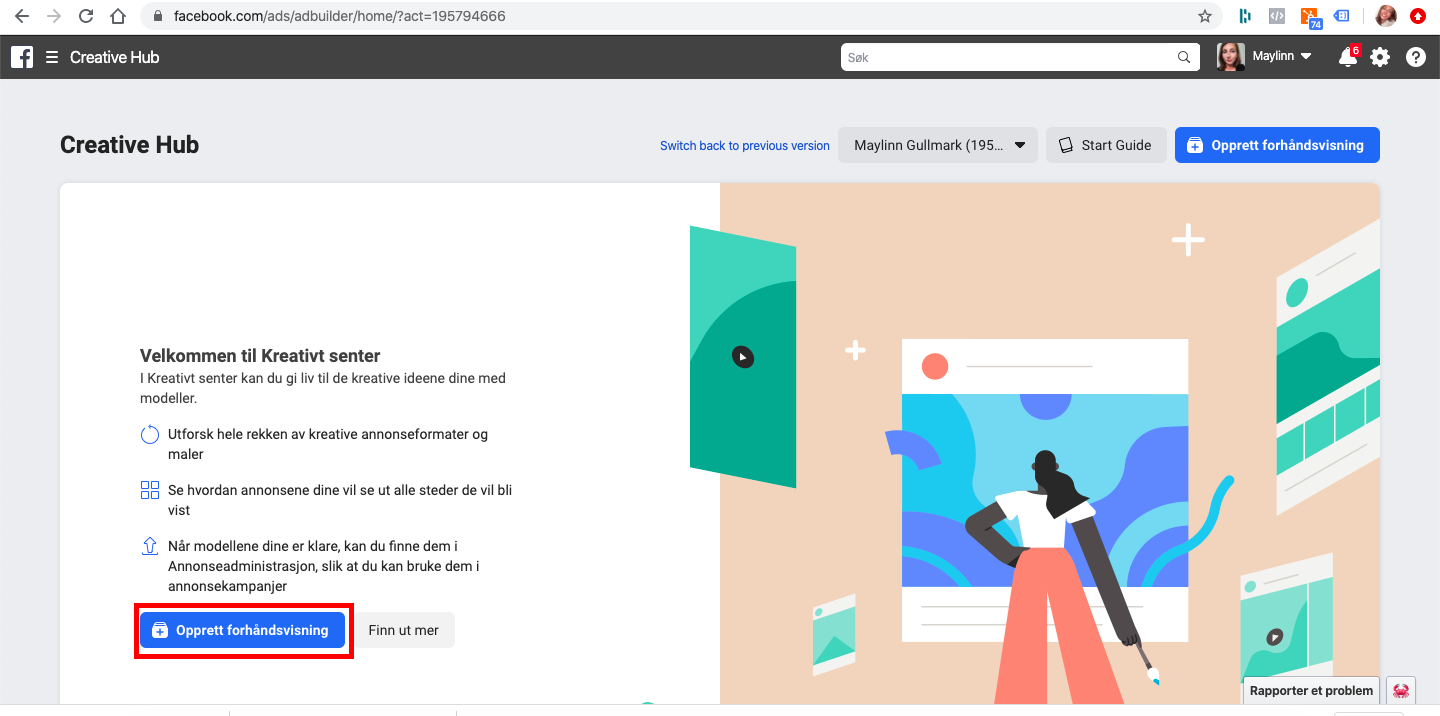1440x716 pixels.
Task: Click the Facebook logo
Action: point(22,57)
